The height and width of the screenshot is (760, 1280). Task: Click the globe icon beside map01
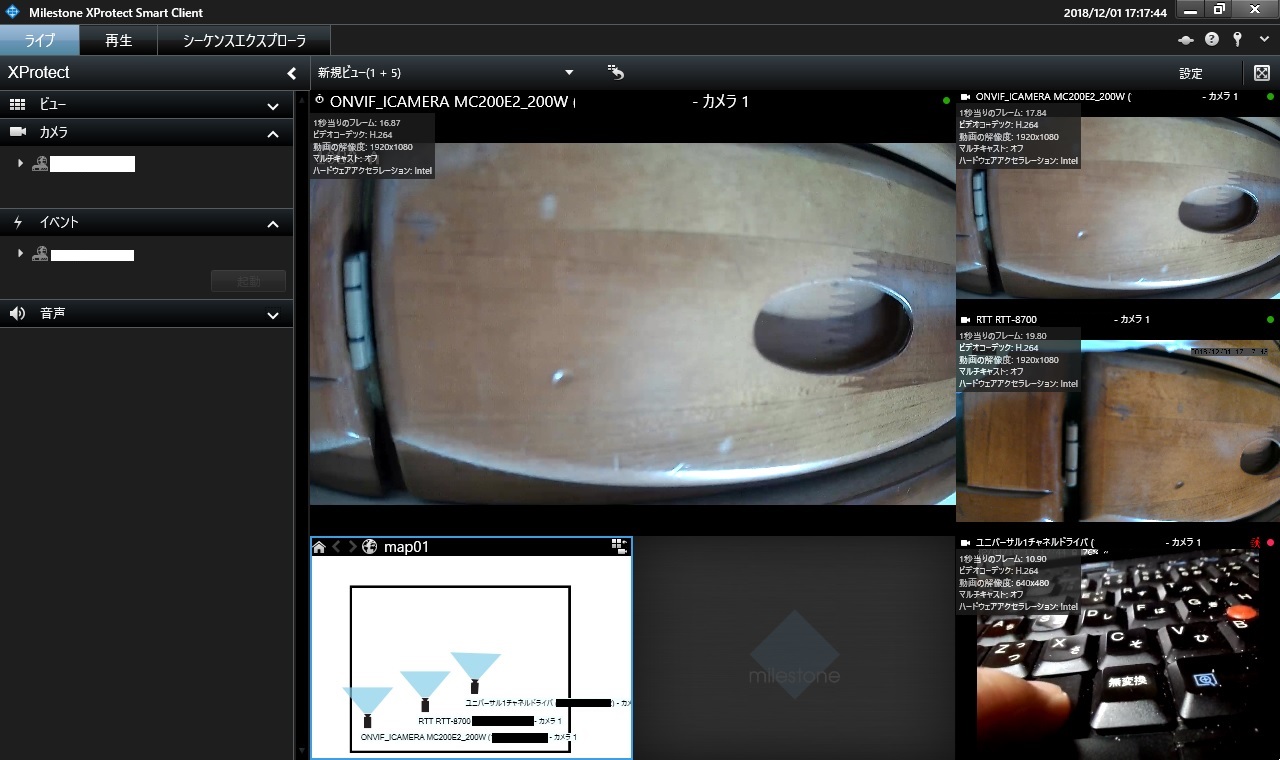[x=370, y=547]
